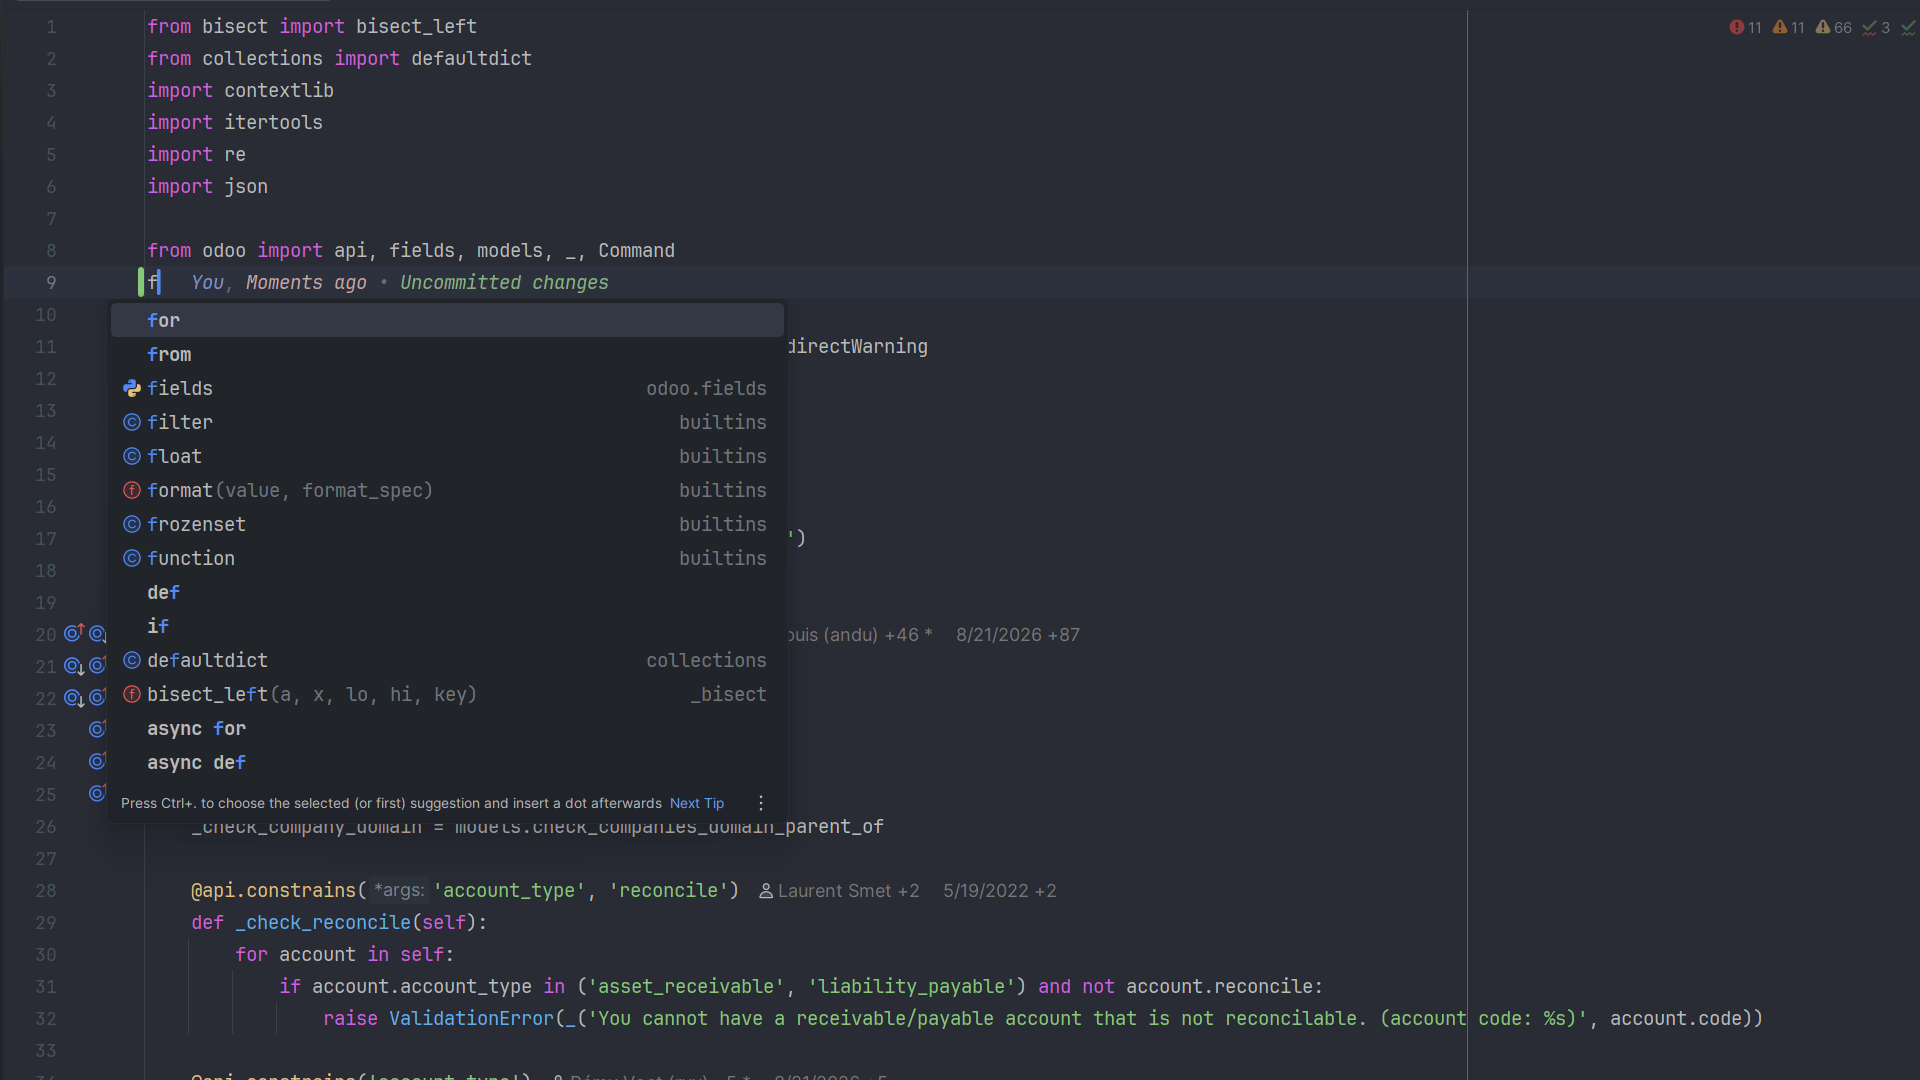Select the 'for' keyword suggestion

447,320
